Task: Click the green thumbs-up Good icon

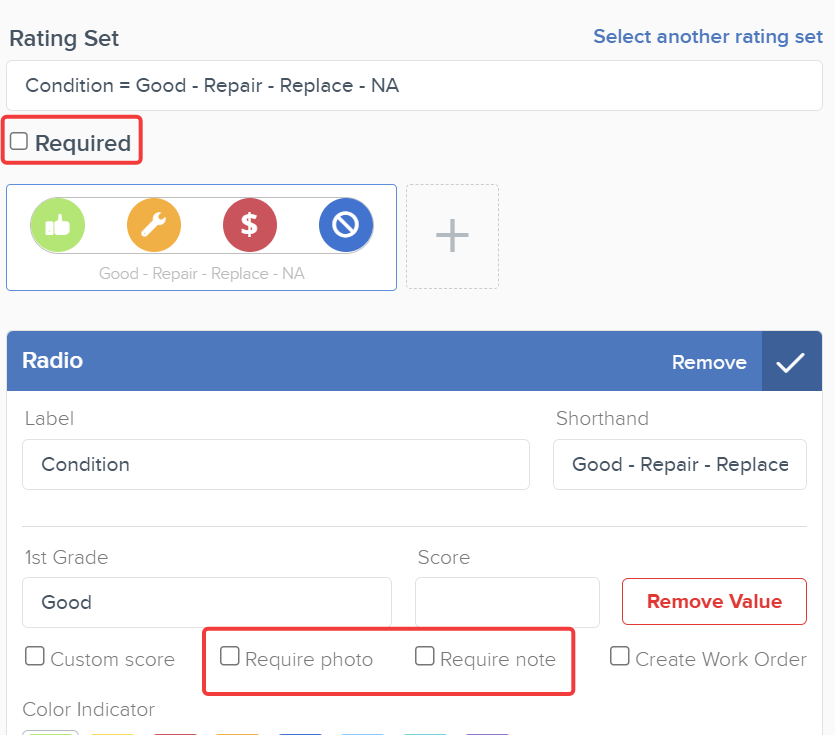Action: [x=58, y=225]
